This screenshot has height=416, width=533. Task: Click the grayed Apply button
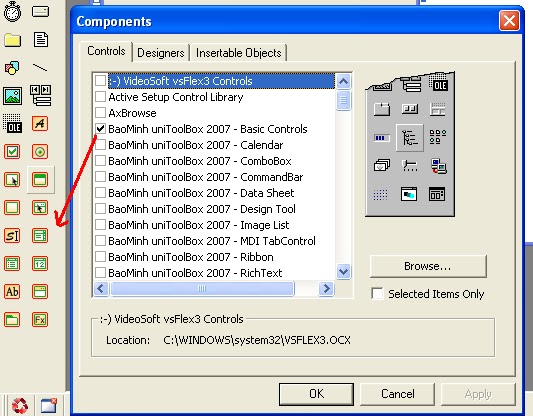click(478, 394)
